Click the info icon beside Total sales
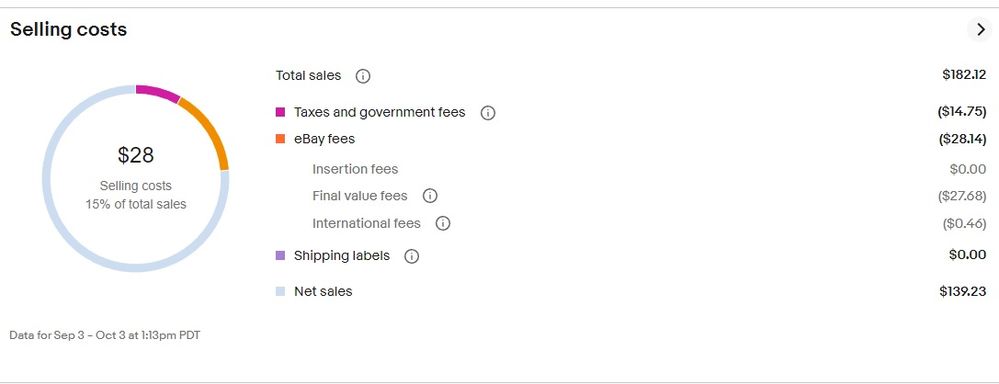Image resolution: width=999 pixels, height=384 pixels. coord(363,76)
